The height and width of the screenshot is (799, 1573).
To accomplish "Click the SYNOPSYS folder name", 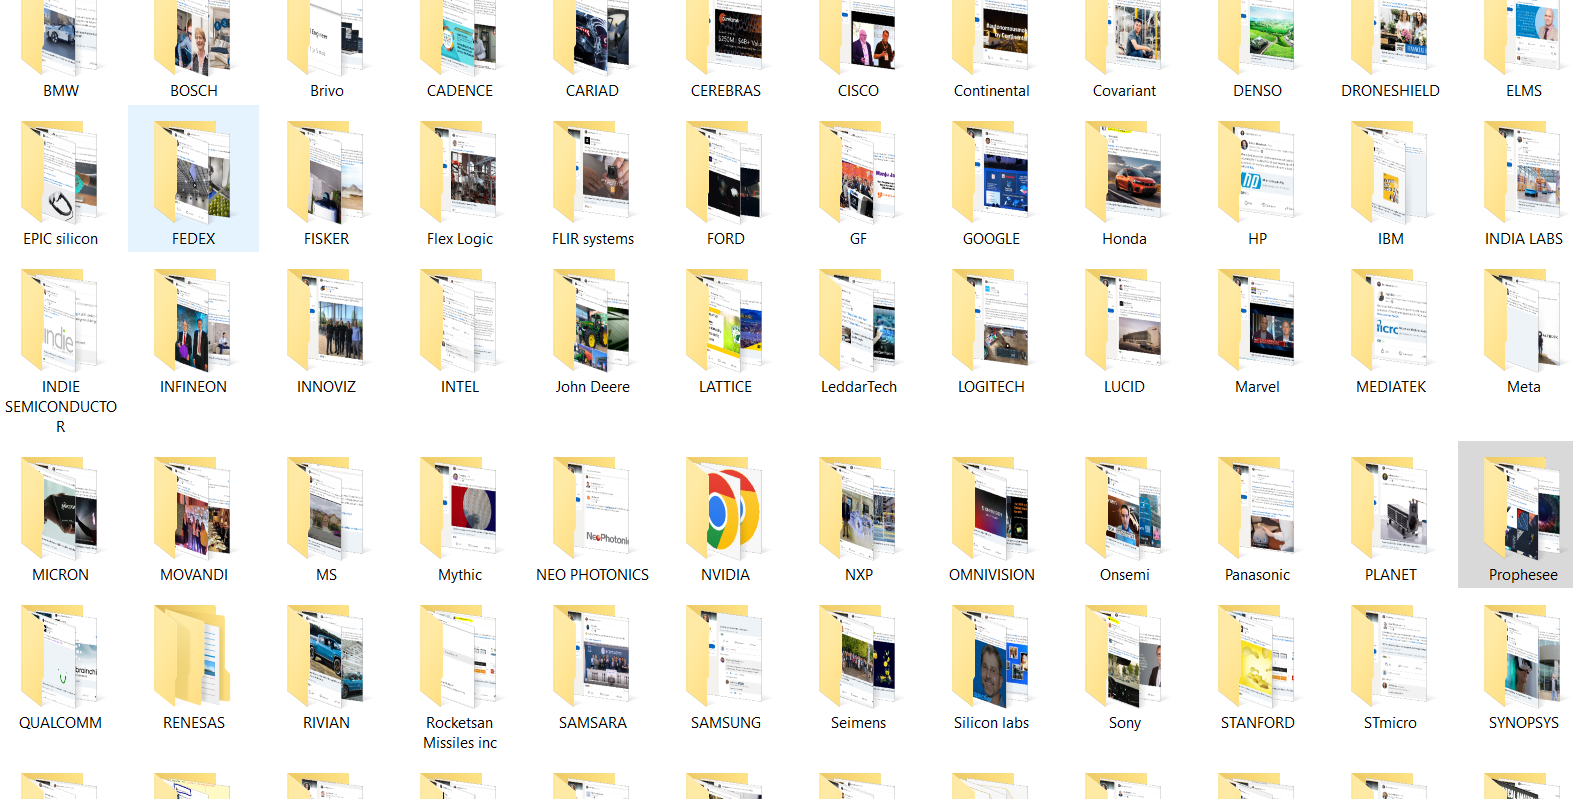I will [x=1523, y=723].
